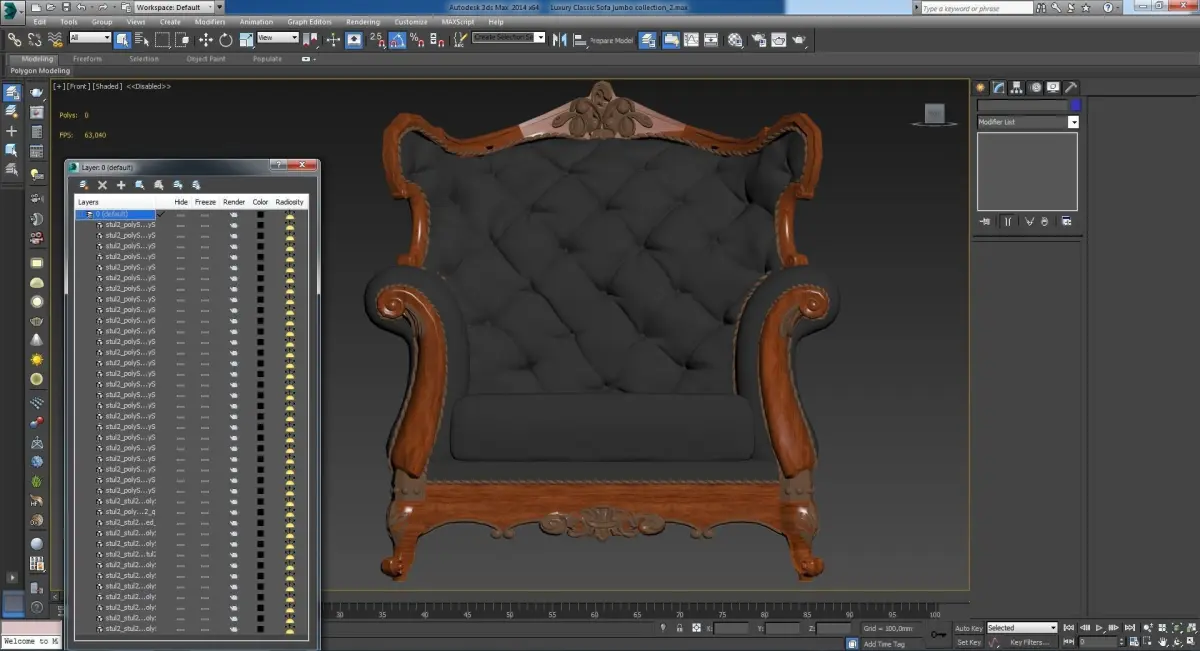This screenshot has height=651, width=1200.
Task: Open the Edit menu
Action: click(x=39, y=21)
